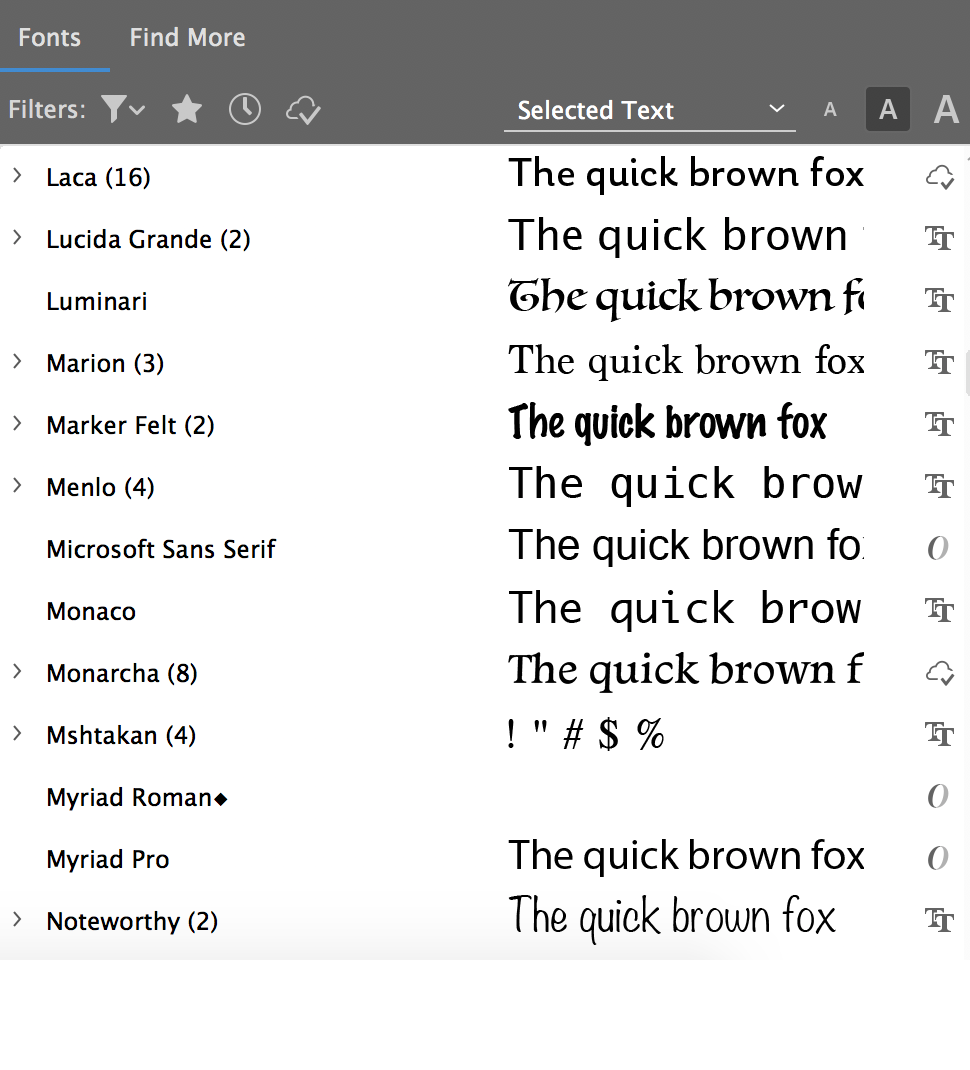This screenshot has height=1070, width=970.
Task: Select the Monaco font
Action: (91, 610)
